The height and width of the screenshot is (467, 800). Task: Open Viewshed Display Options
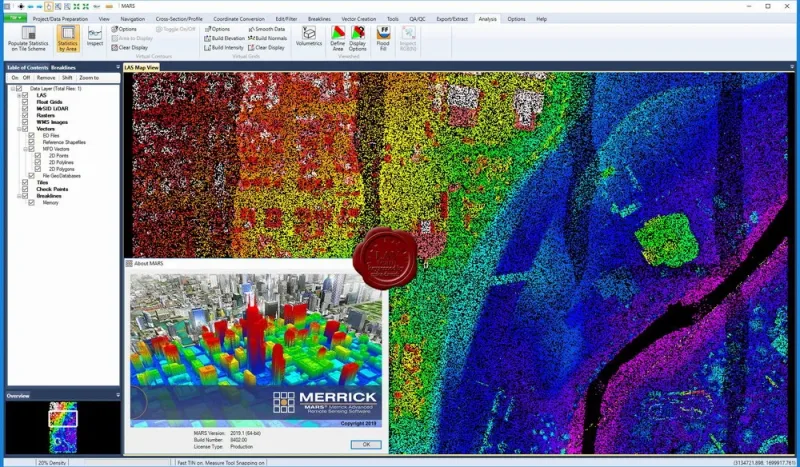[358, 38]
